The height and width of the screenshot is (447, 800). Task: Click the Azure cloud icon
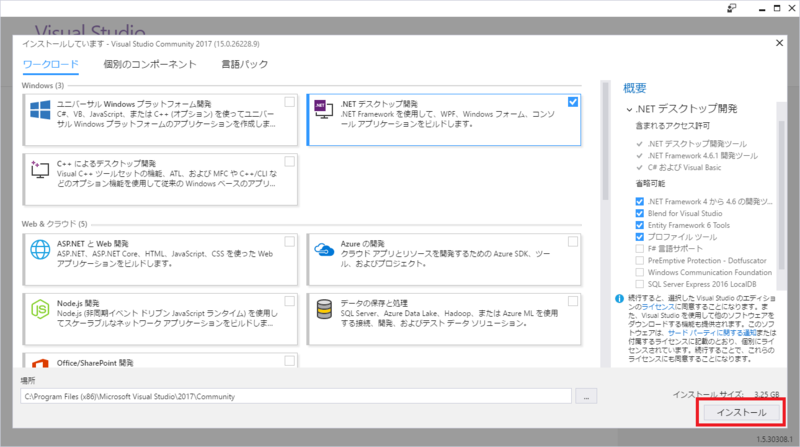click(x=324, y=250)
